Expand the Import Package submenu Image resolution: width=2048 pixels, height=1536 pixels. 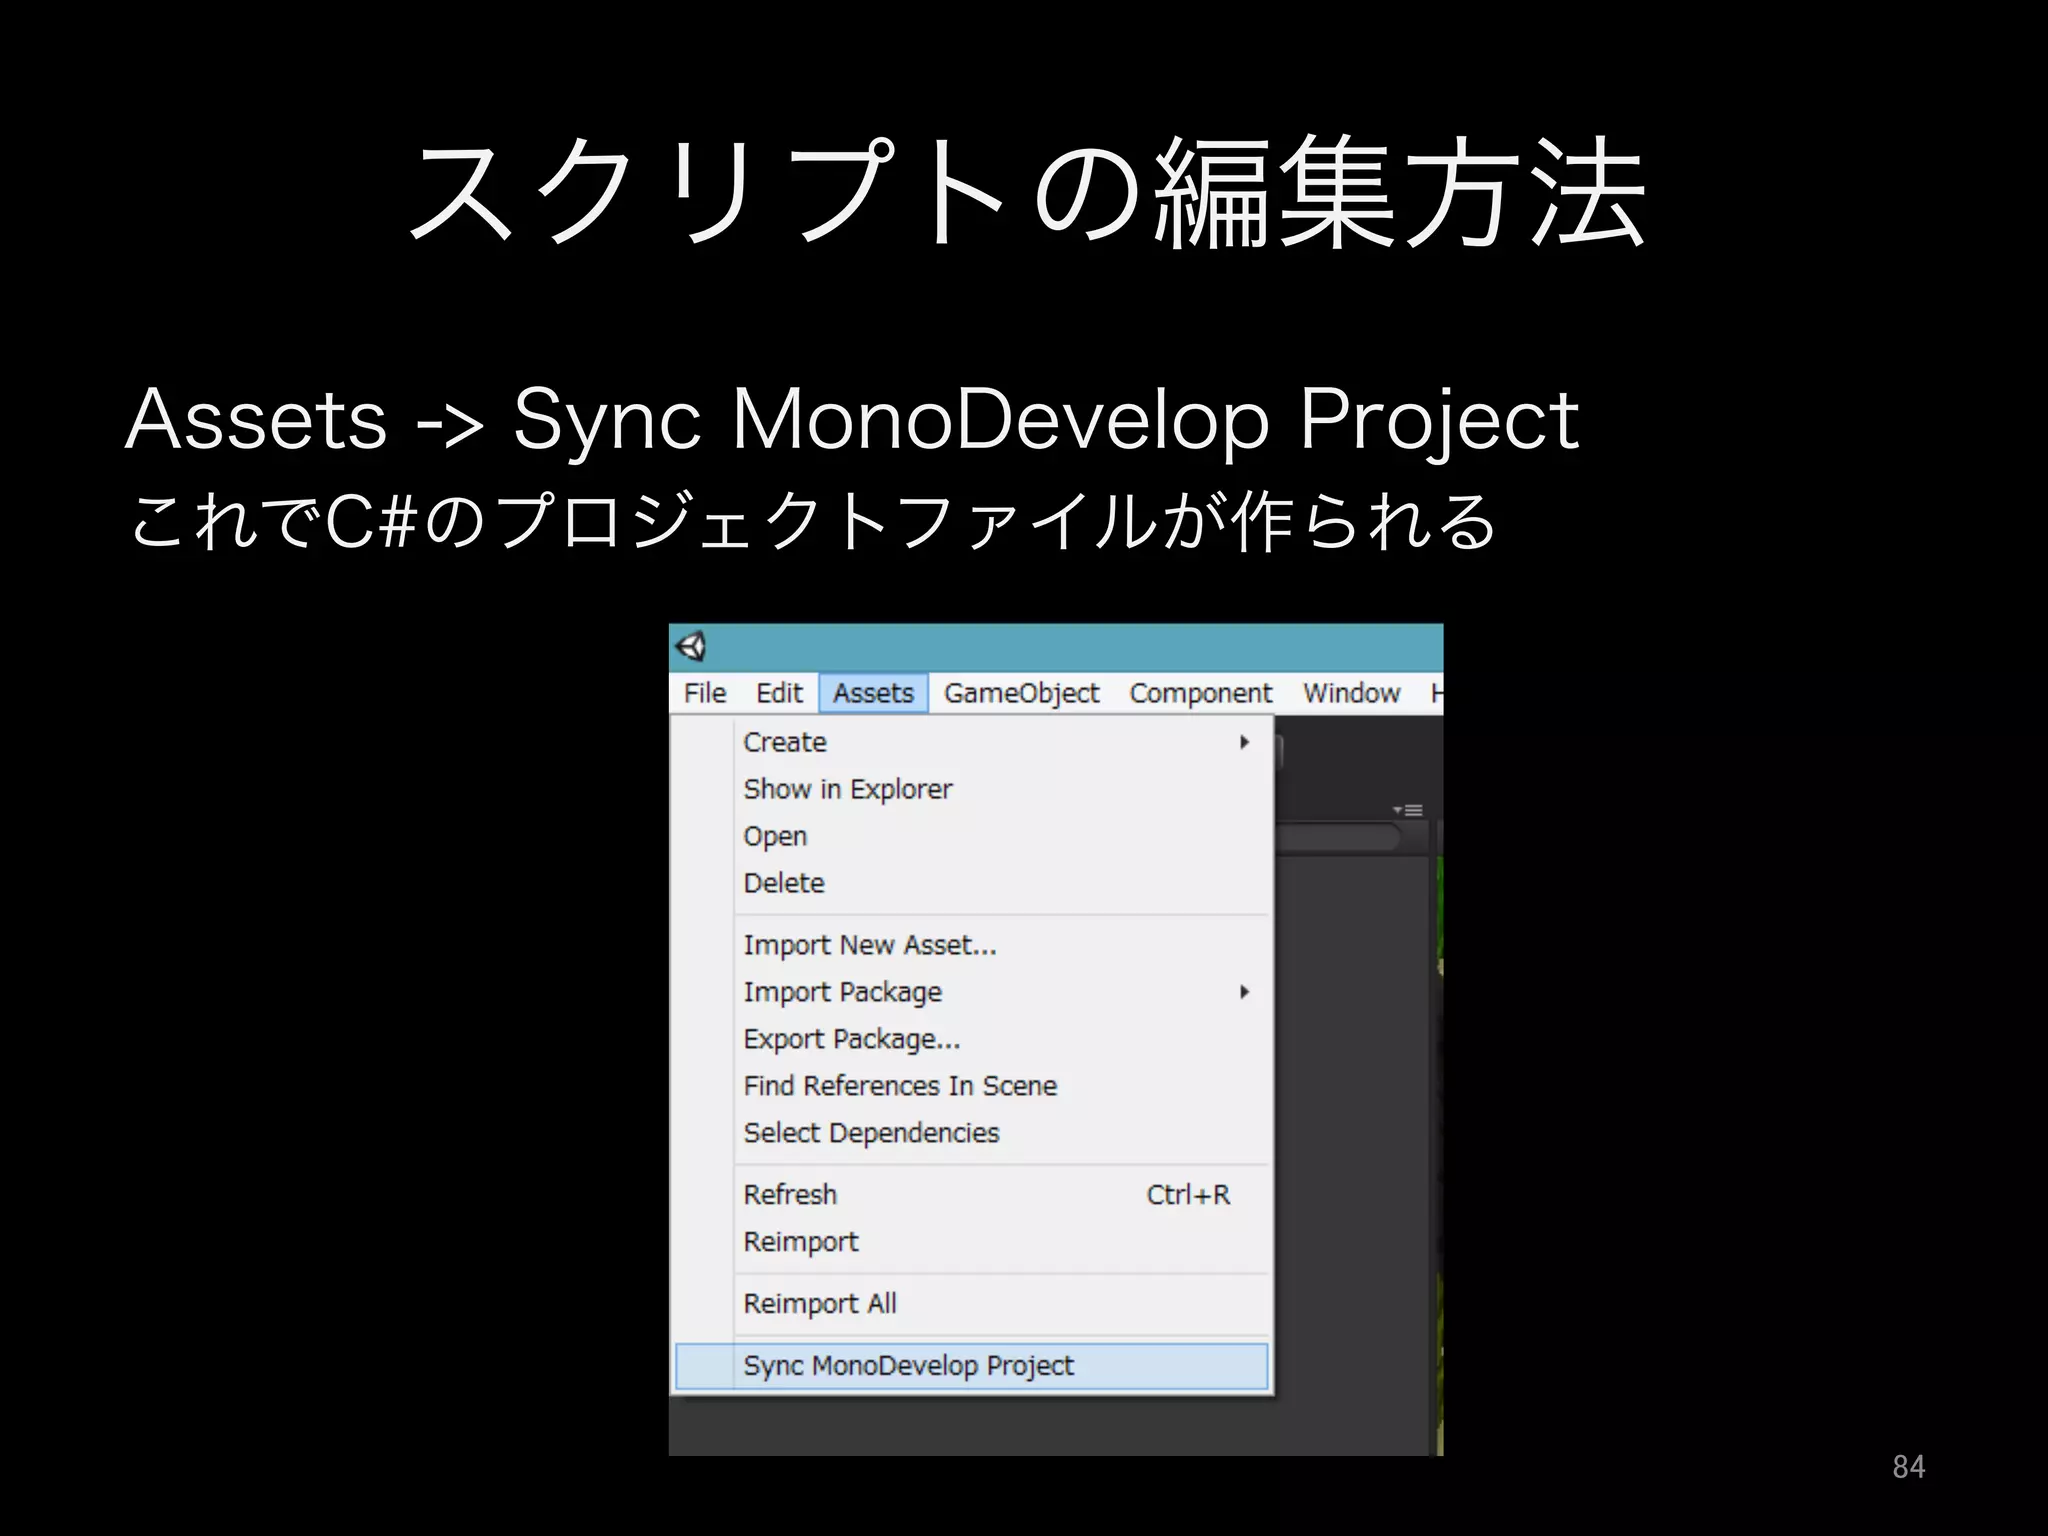[972, 992]
